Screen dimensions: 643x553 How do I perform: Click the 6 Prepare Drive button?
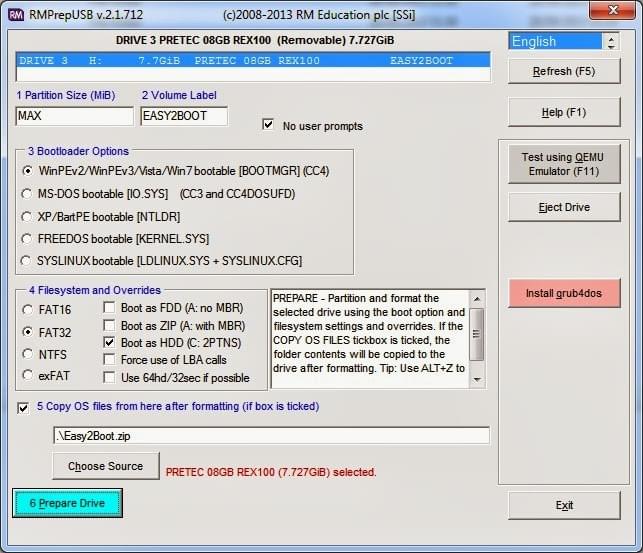click(67, 503)
